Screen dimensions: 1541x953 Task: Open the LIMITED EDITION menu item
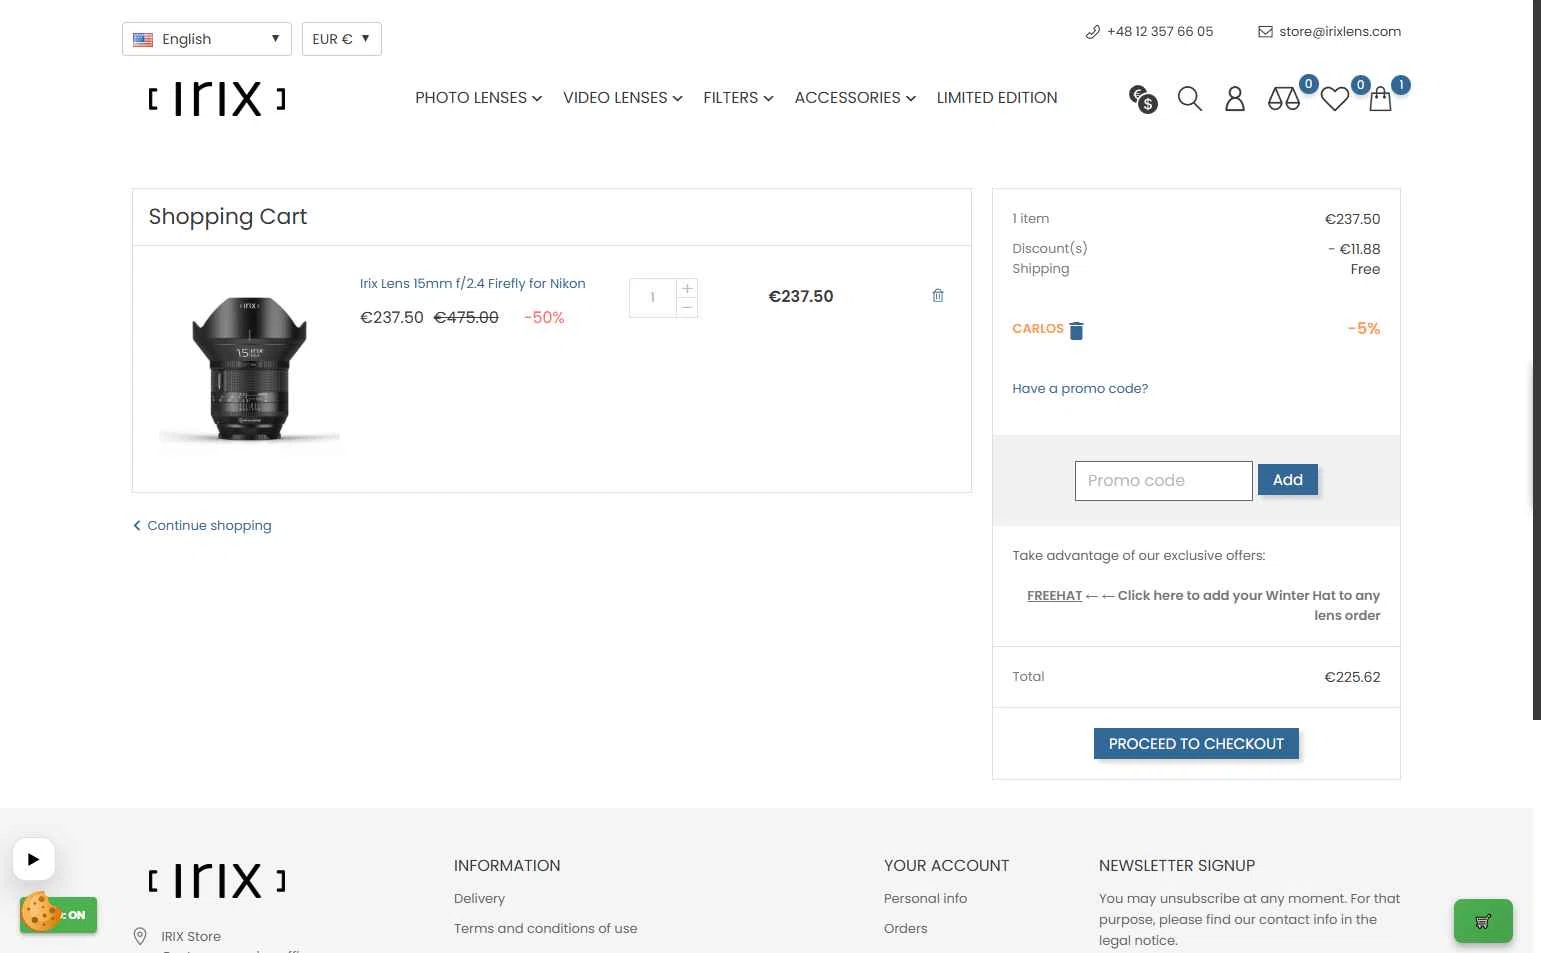click(x=997, y=98)
